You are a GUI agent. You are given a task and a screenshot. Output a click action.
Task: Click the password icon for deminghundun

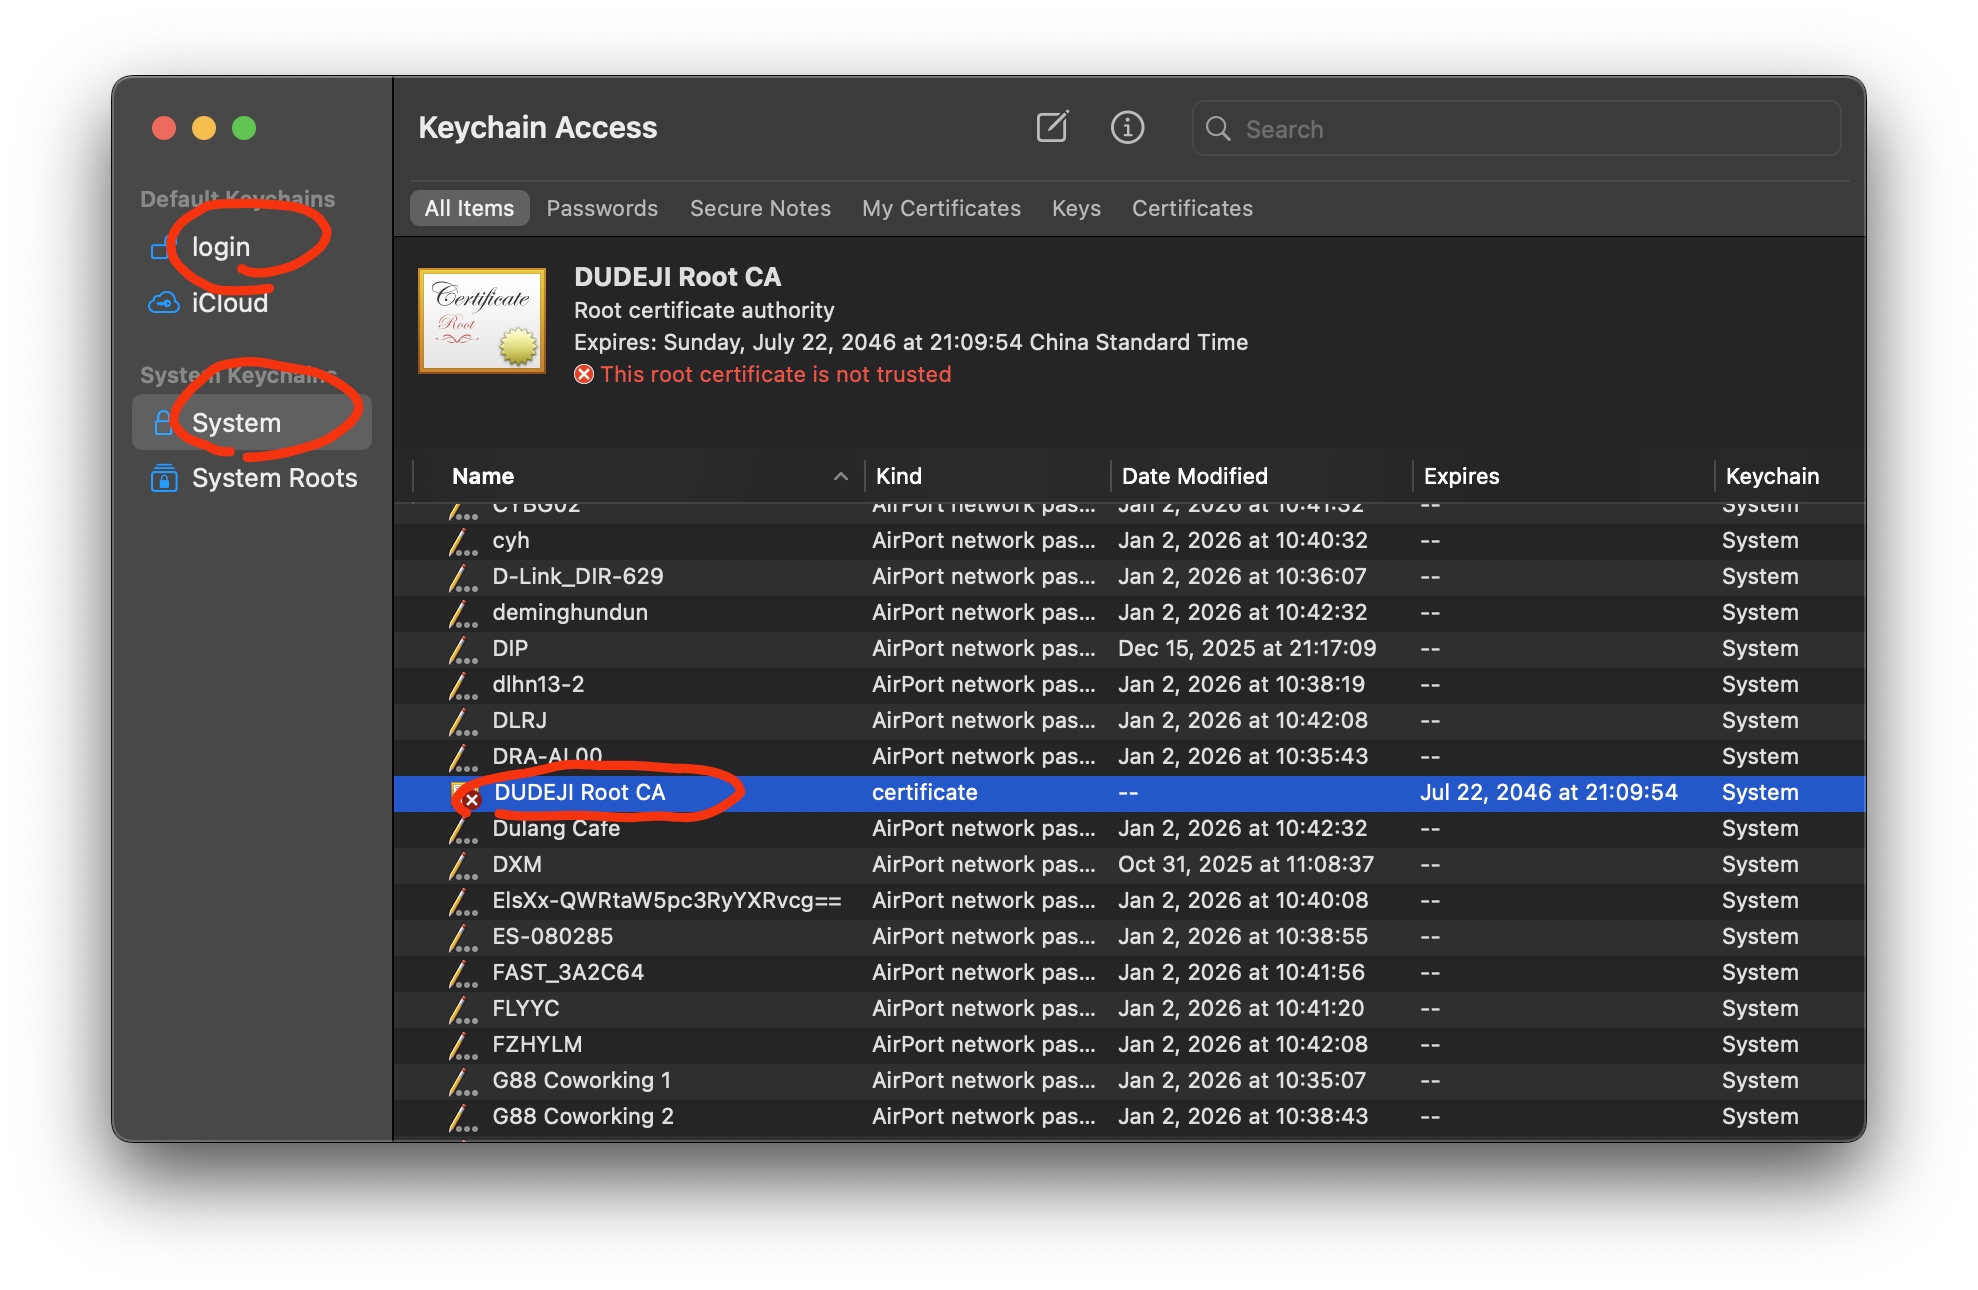pos(462,613)
